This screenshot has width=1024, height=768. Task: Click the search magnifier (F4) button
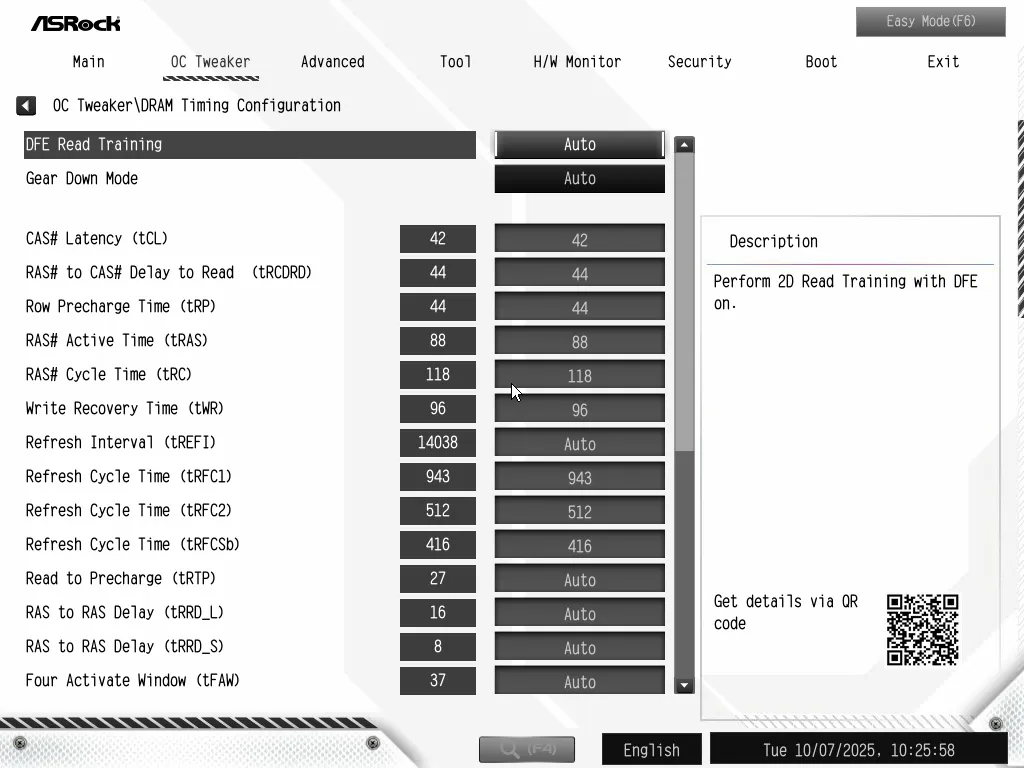pos(527,749)
